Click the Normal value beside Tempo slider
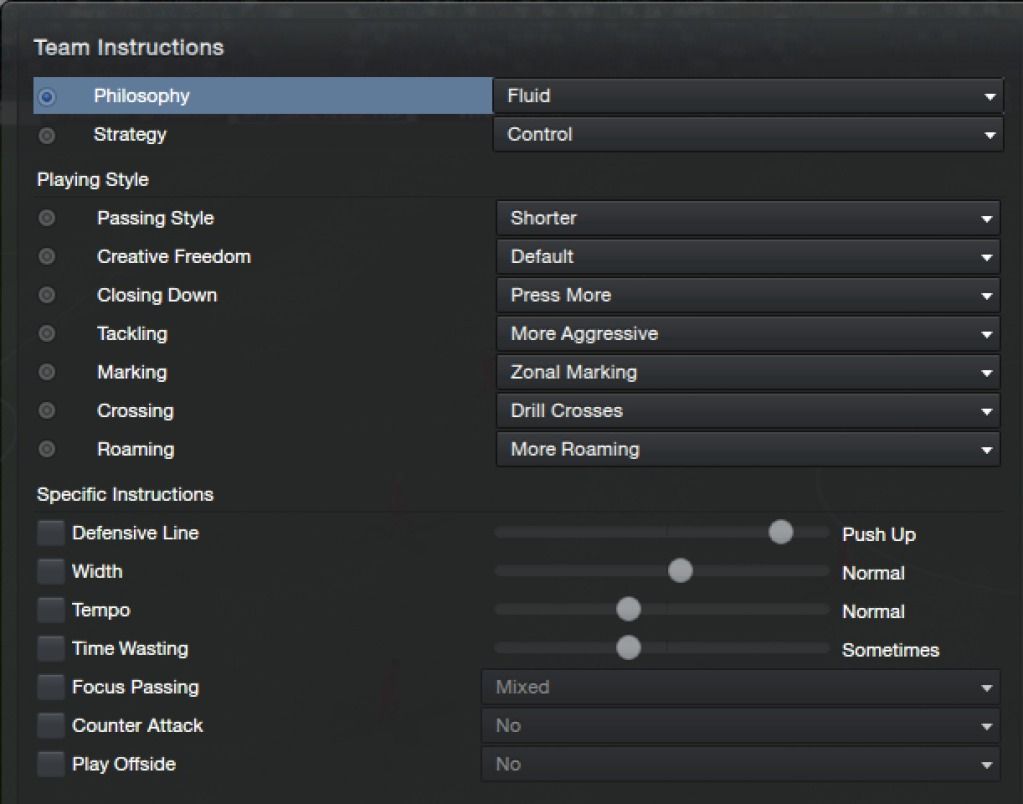This screenshot has height=804, width=1023. [x=873, y=611]
